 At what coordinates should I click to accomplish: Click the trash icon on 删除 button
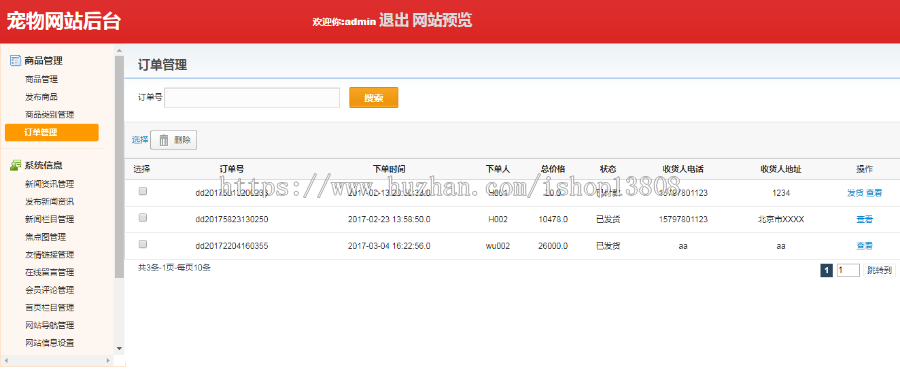tap(164, 140)
